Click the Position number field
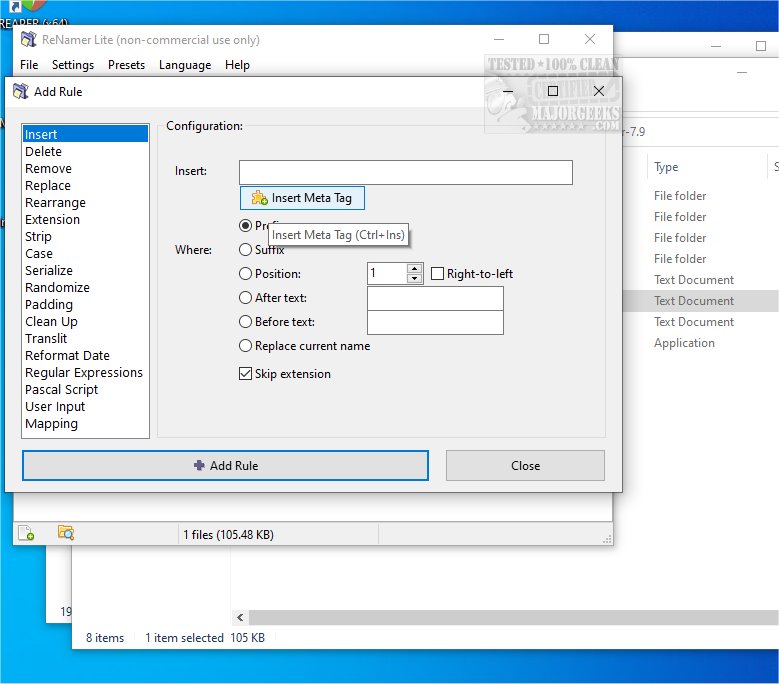 (387, 273)
